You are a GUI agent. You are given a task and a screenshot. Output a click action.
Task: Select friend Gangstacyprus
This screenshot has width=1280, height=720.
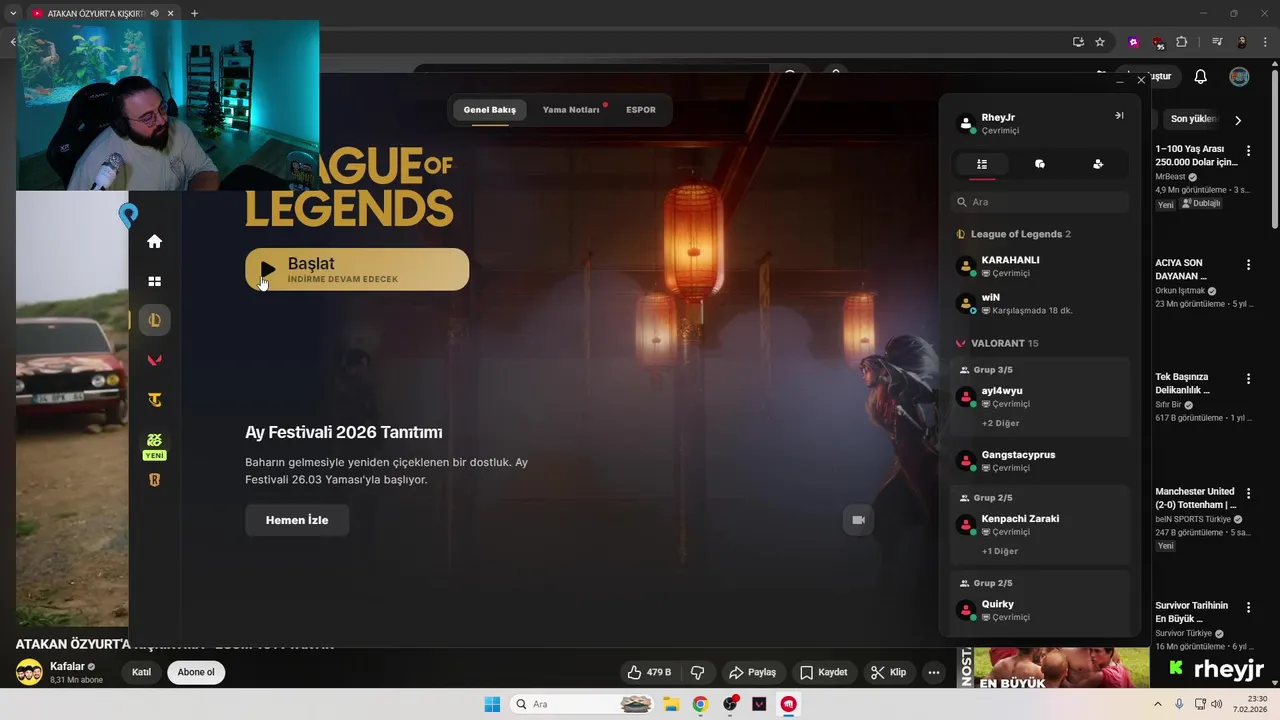coord(1040,461)
